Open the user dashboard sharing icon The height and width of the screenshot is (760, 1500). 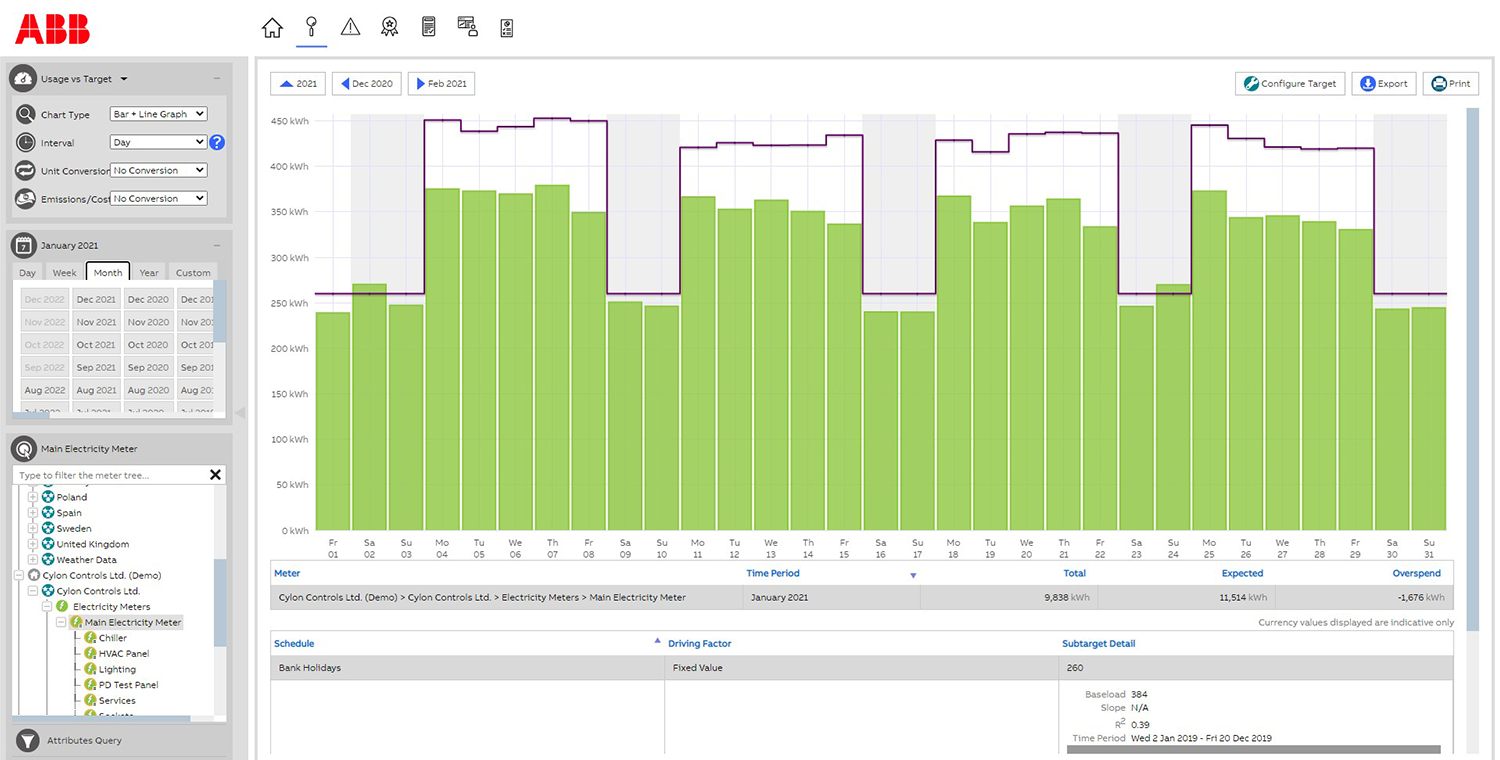coord(467,27)
